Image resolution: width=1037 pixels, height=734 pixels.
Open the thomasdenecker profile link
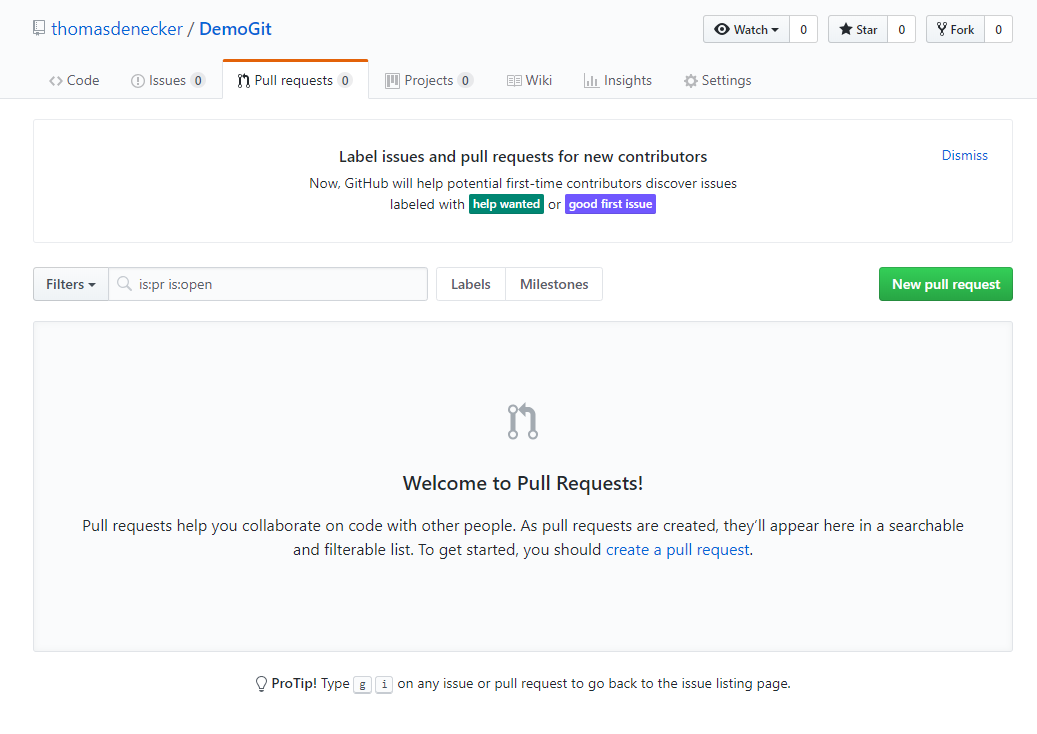(117, 29)
